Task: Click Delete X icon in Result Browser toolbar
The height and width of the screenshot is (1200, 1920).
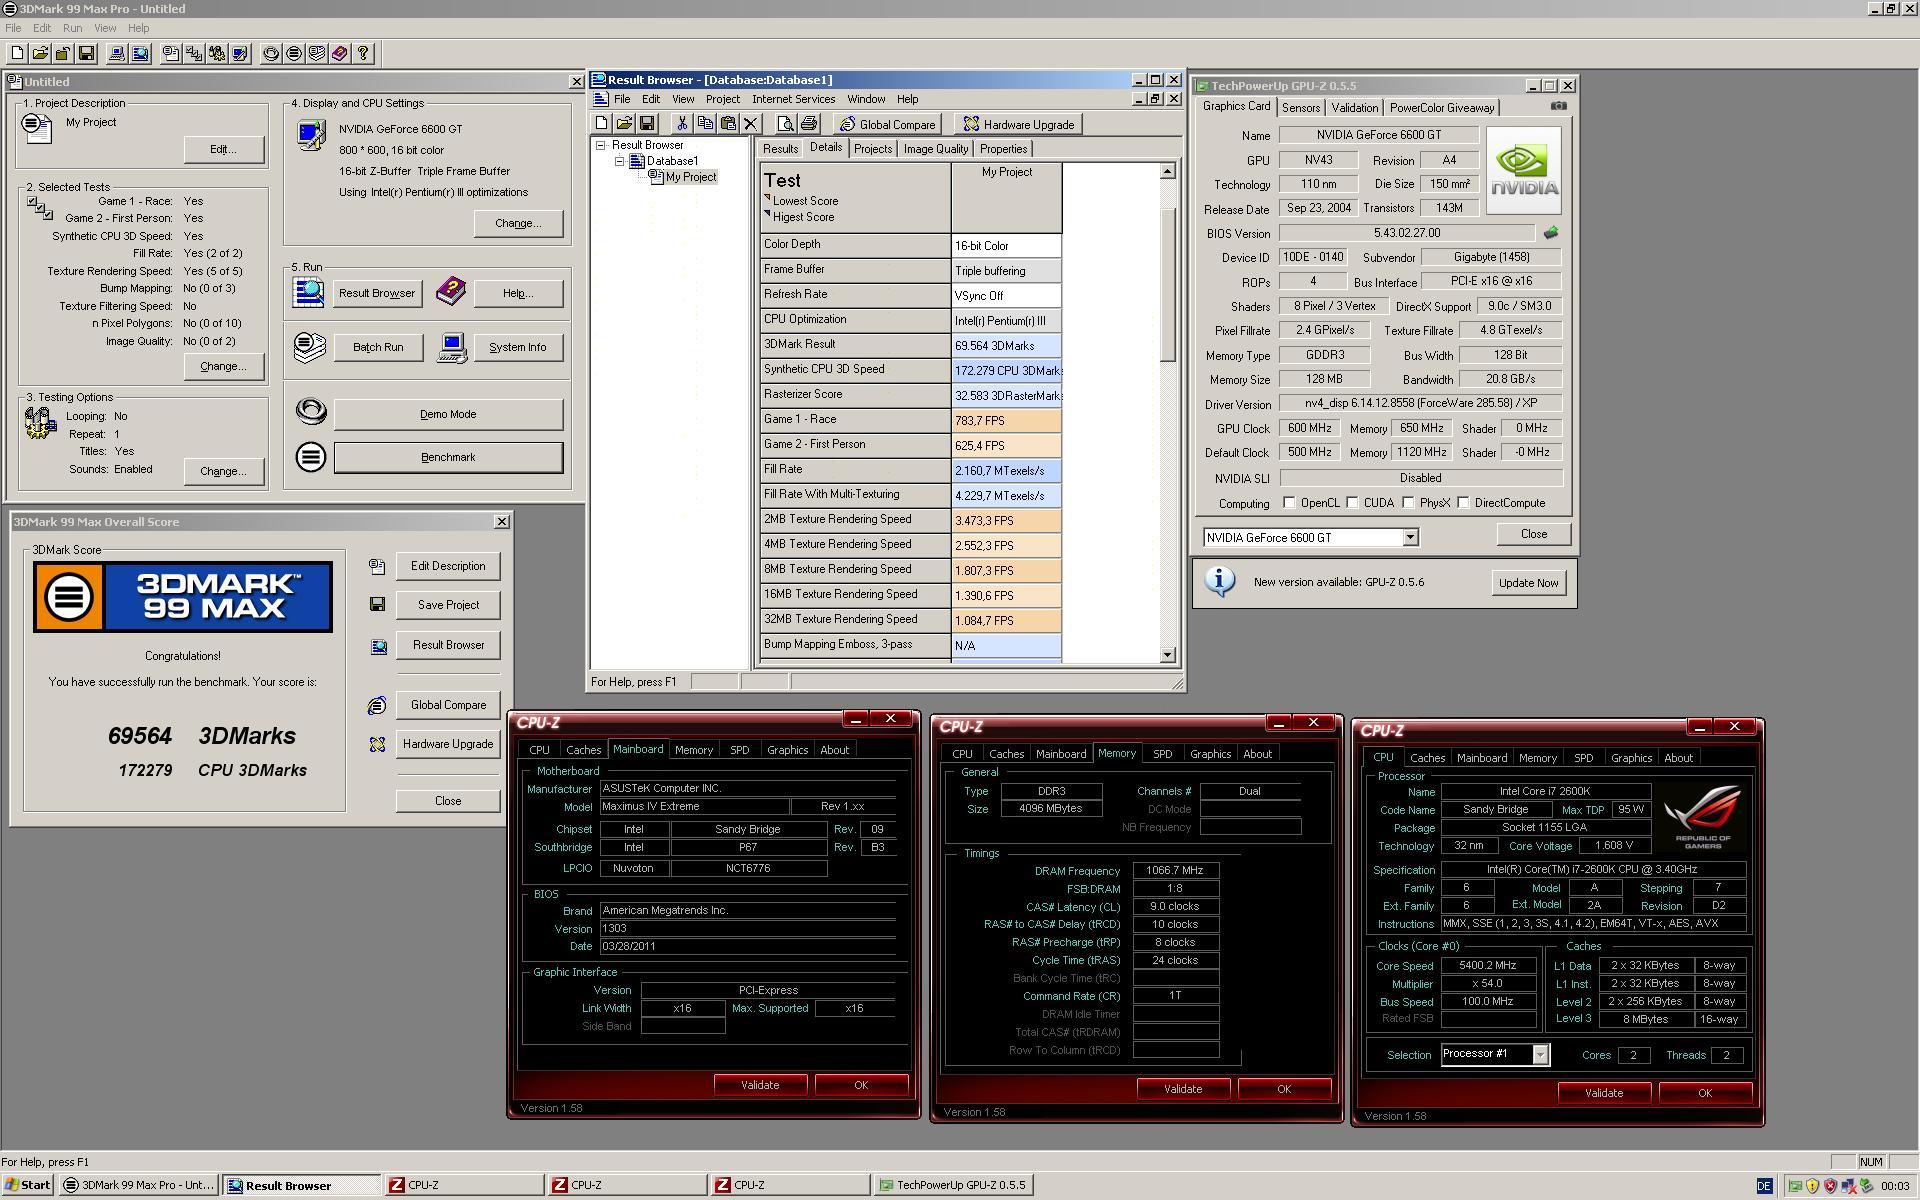Action: click(751, 124)
